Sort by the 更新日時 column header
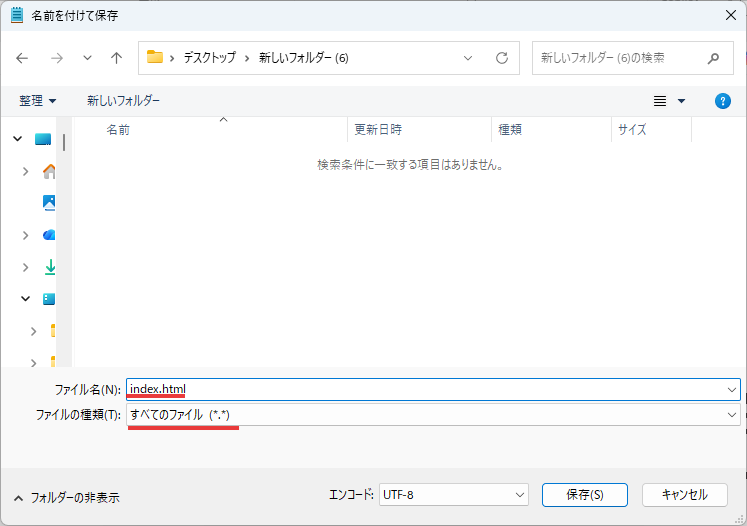 [378, 130]
